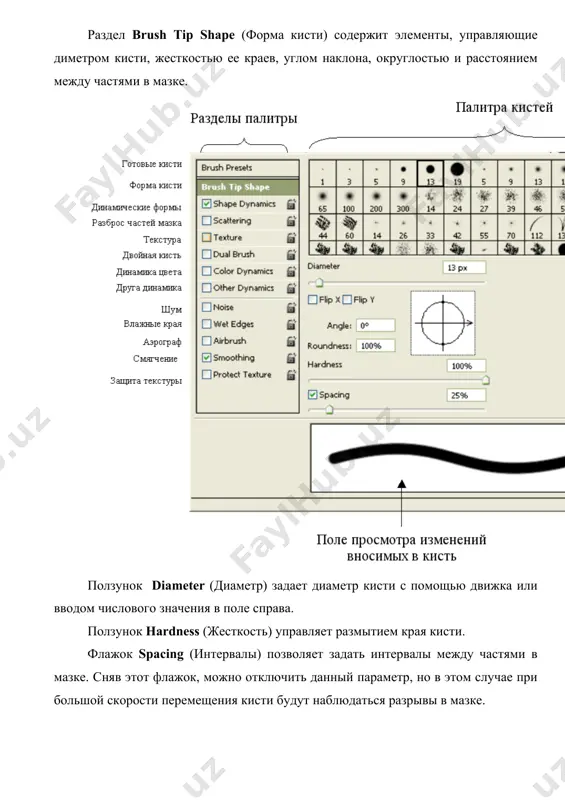Select the soft round 200 brush
Screen dimensions: 565x800
pos(376,200)
